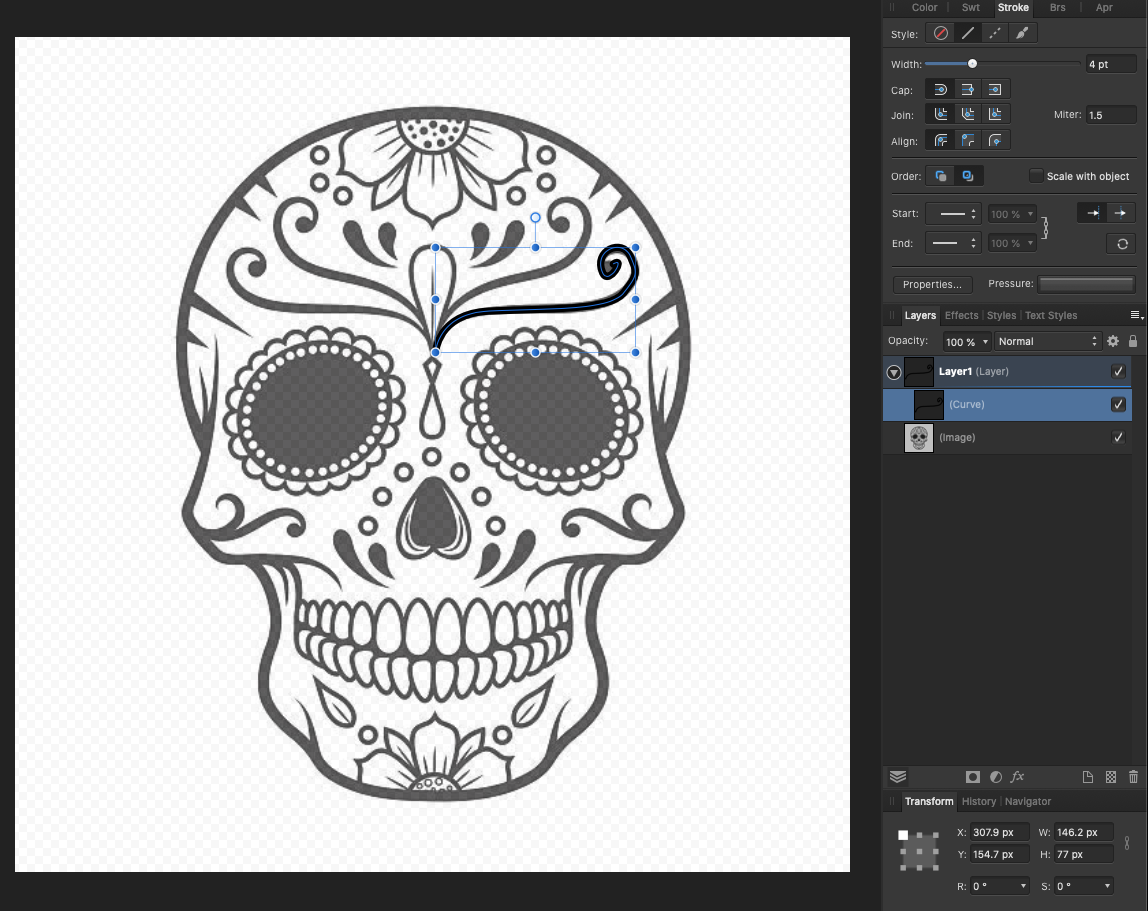Open the History tab
The image size is (1148, 911).
(x=978, y=801)
